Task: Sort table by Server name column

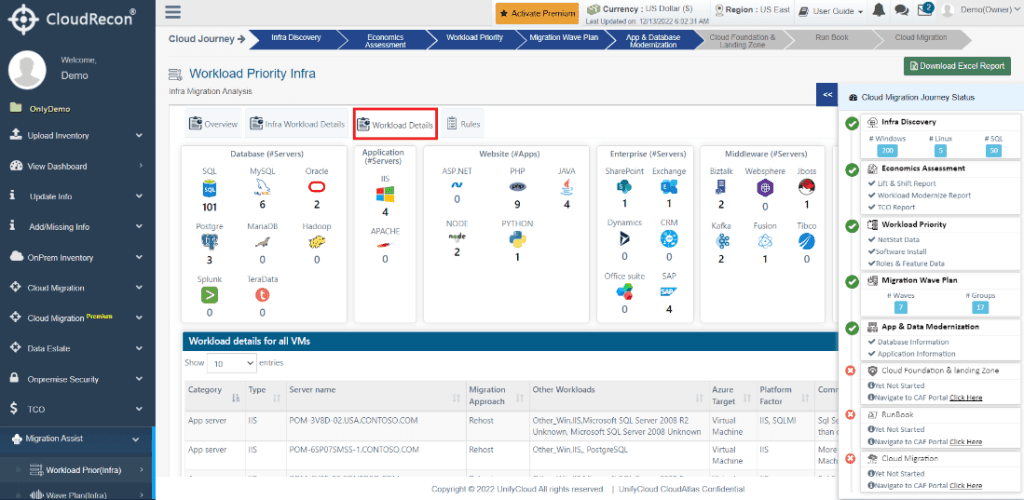Action: pos(374,394)
